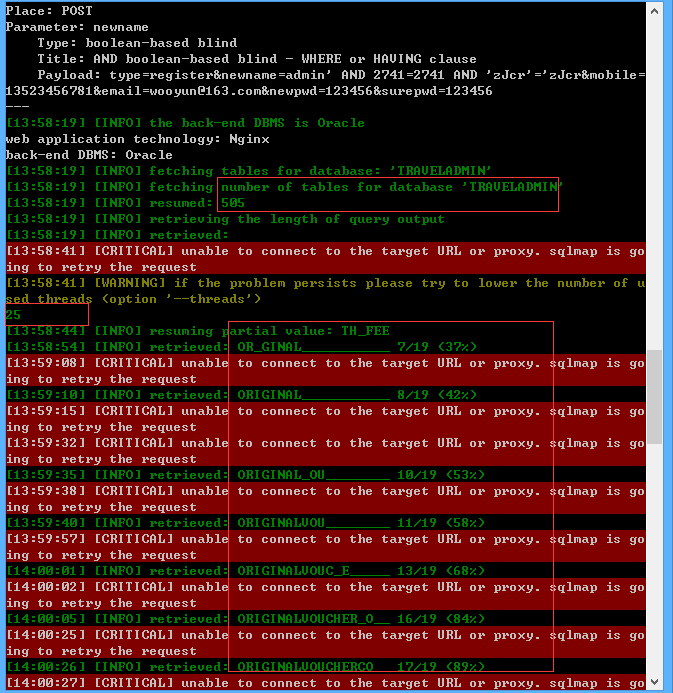
Task: Click 'retrieving the length of query output'
Action: [x=225, y=219]
